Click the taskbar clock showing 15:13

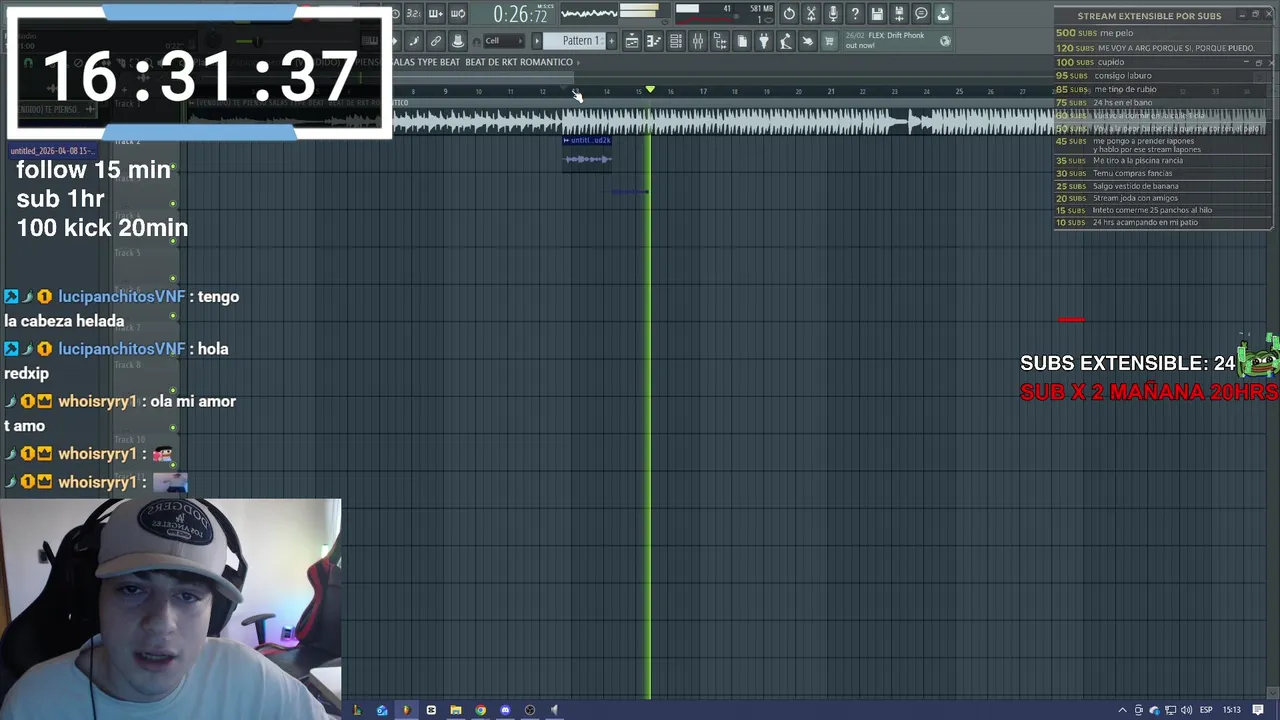click(1232, 710)
